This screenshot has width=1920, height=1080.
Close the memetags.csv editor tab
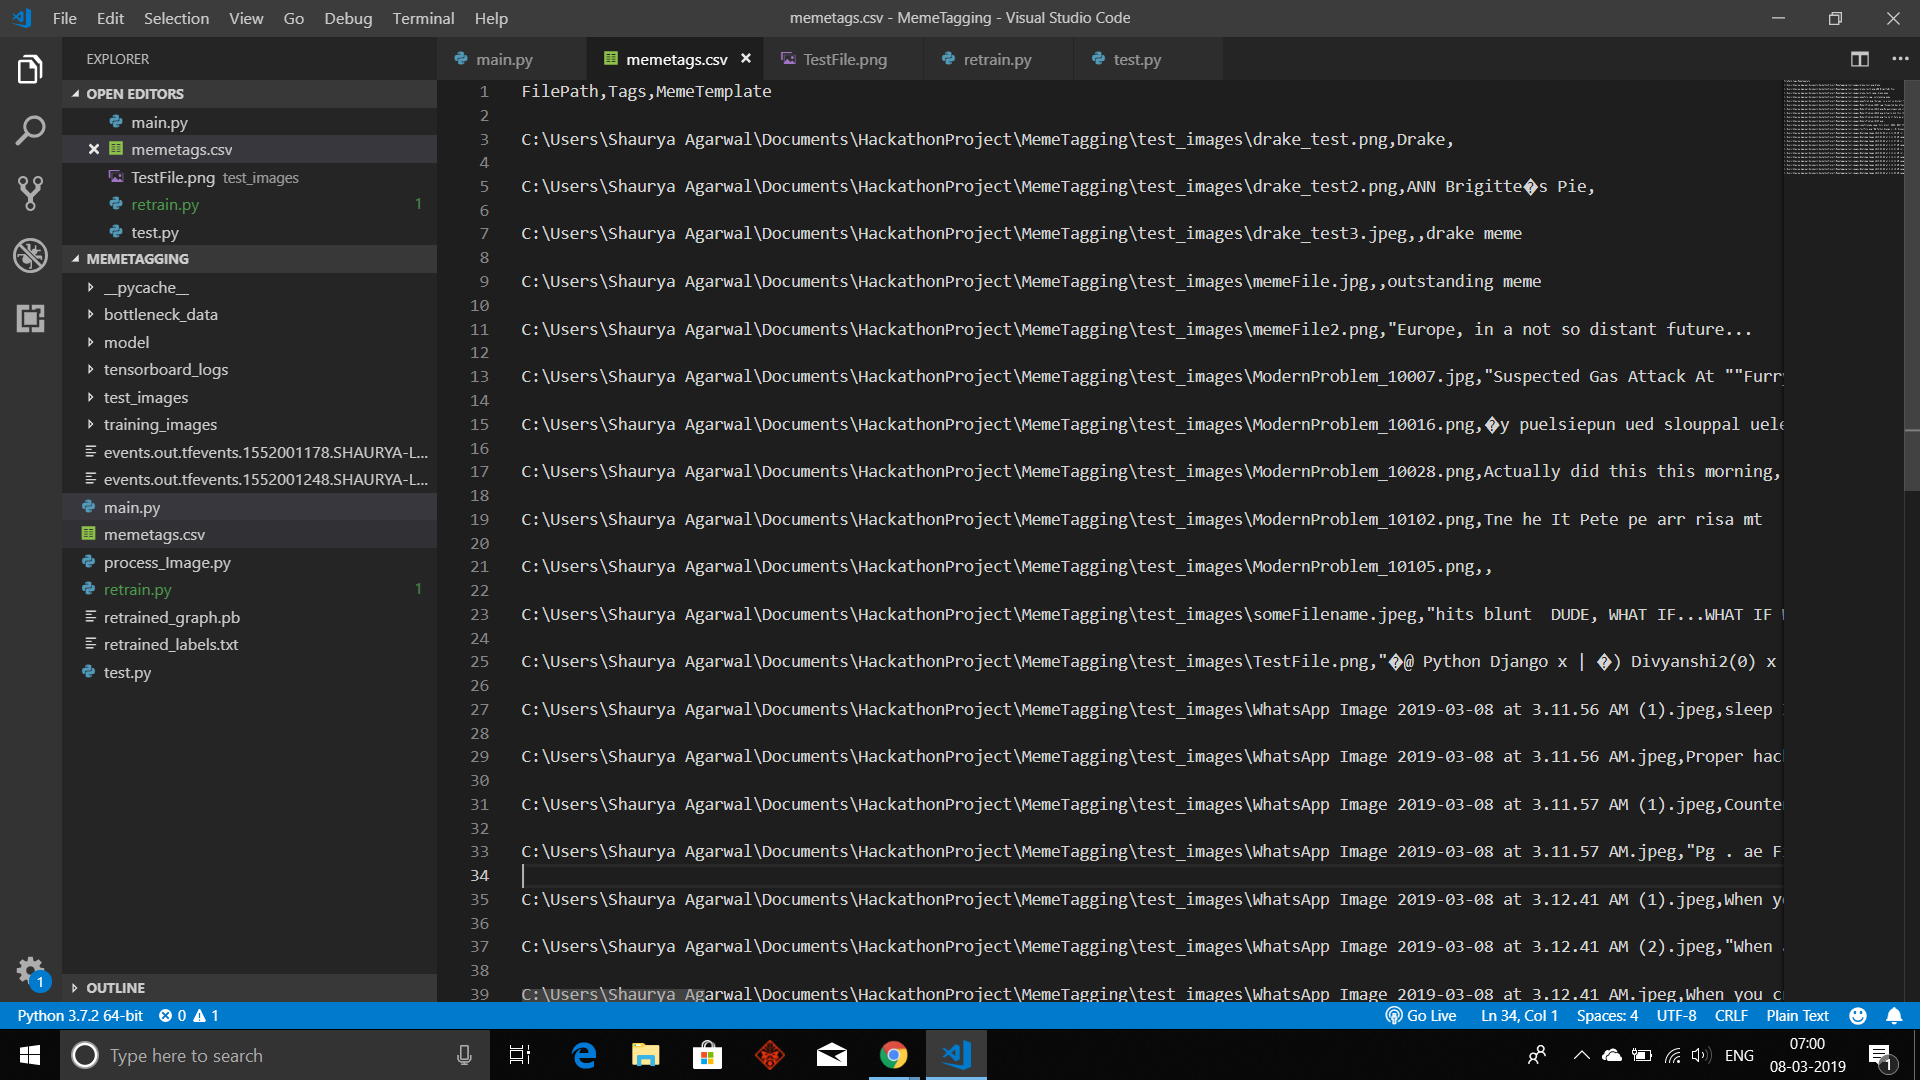(746, 59)
